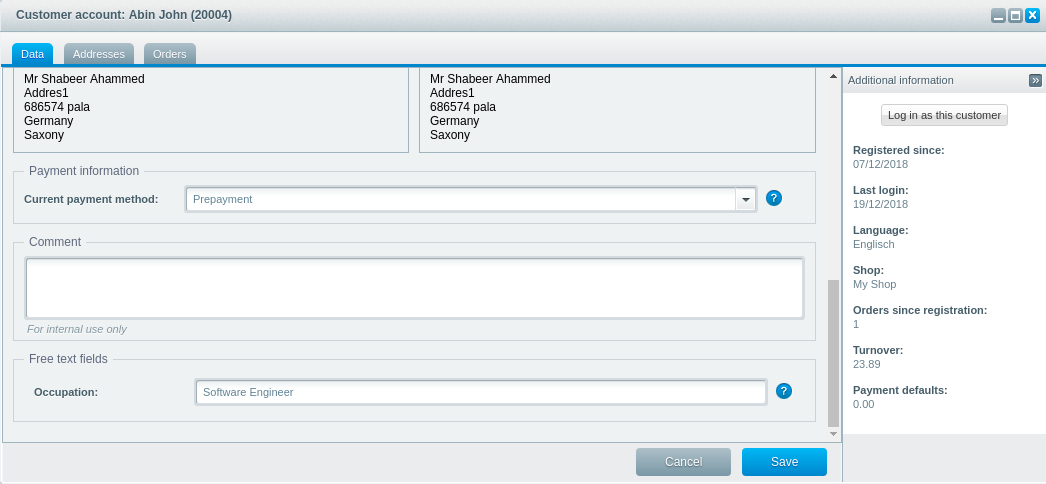This screenshot has width=1046, height=484.
Task: Maximize the customer account window
Action: tap(1015, 16)
